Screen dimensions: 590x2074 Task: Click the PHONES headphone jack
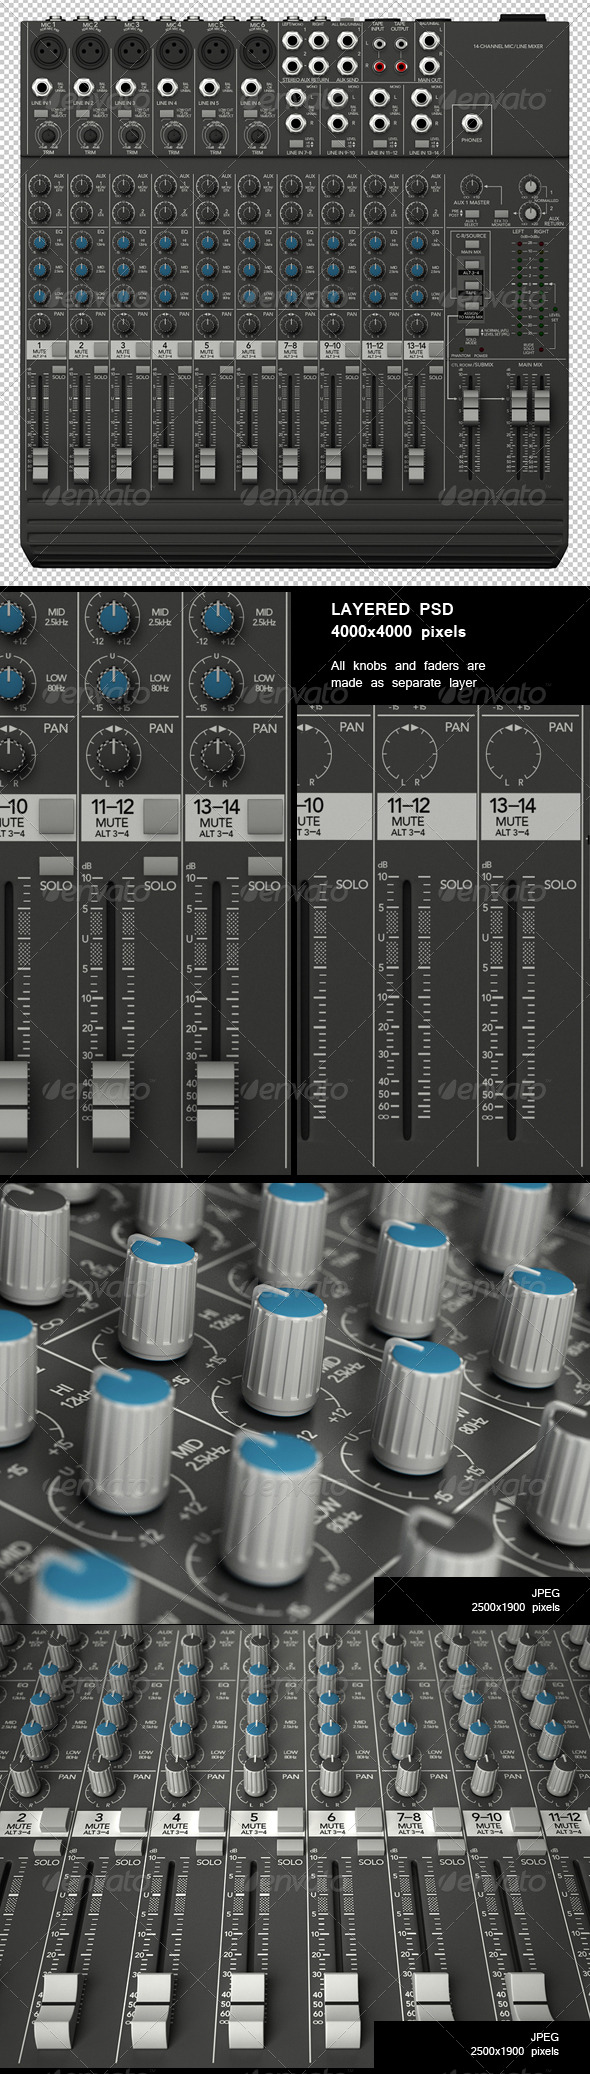(471, 124)
